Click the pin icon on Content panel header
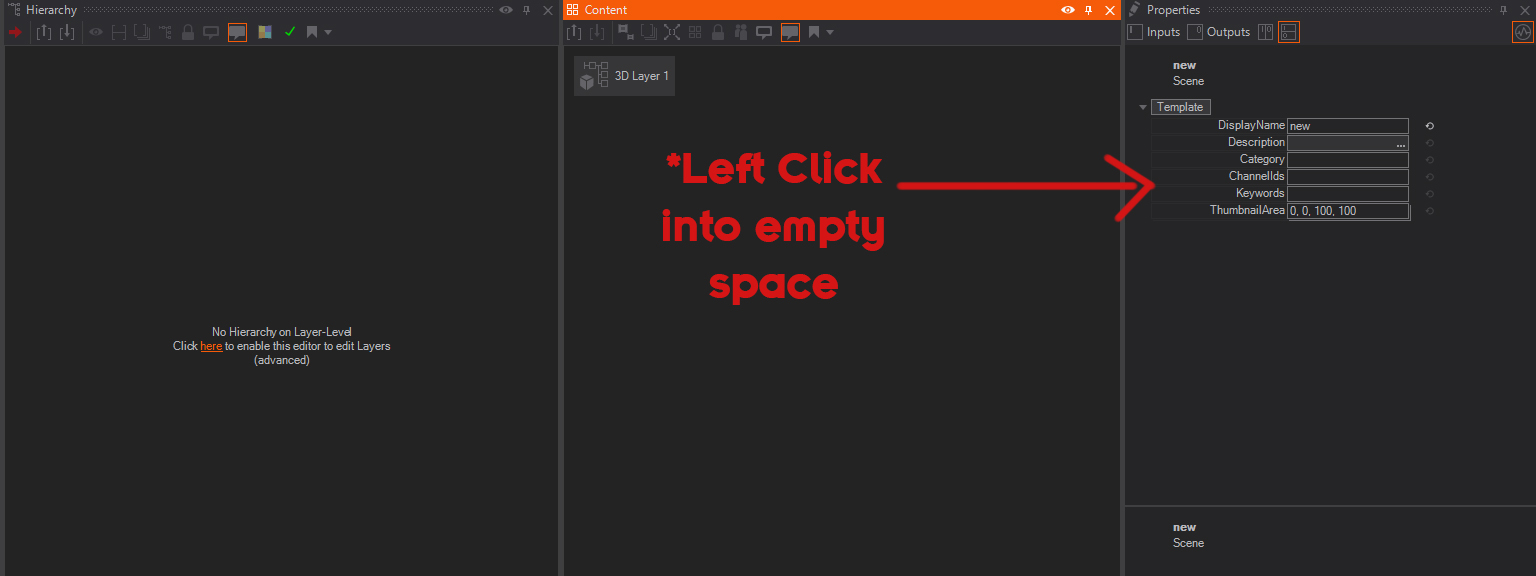 click(x=1089, y=10)
